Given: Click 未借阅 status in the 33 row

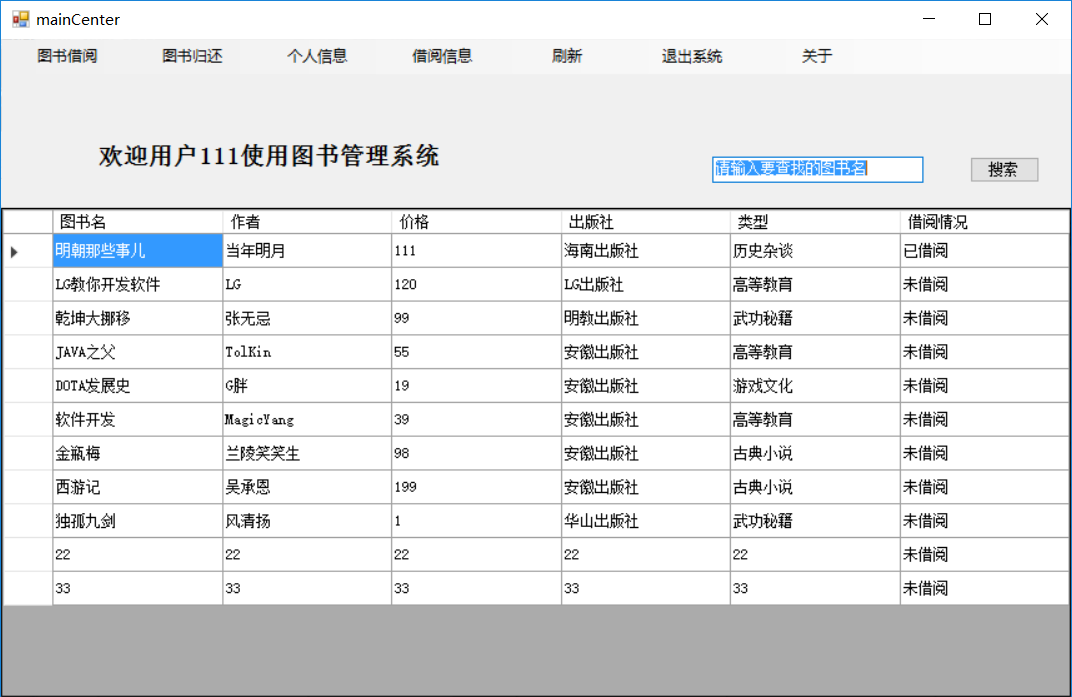Looking at the screenshot, I should click(x=984, y=588).
